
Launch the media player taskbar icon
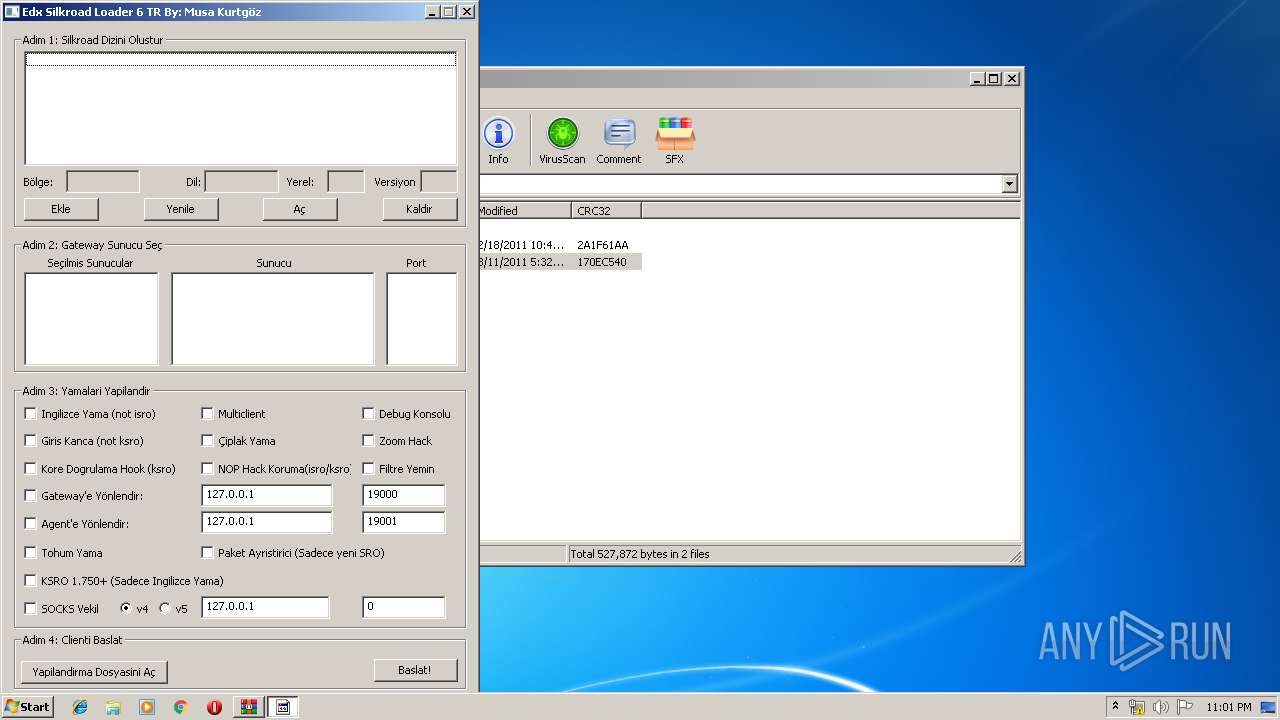coord(147,707)
